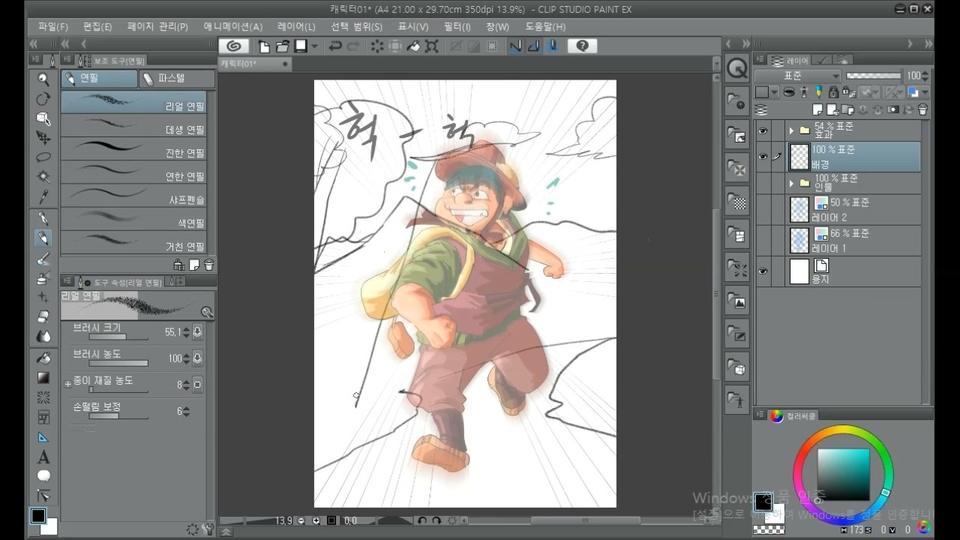960x540 pixels.
Task: Expand 종이 재질 농도 options
Action: (68, 384)
